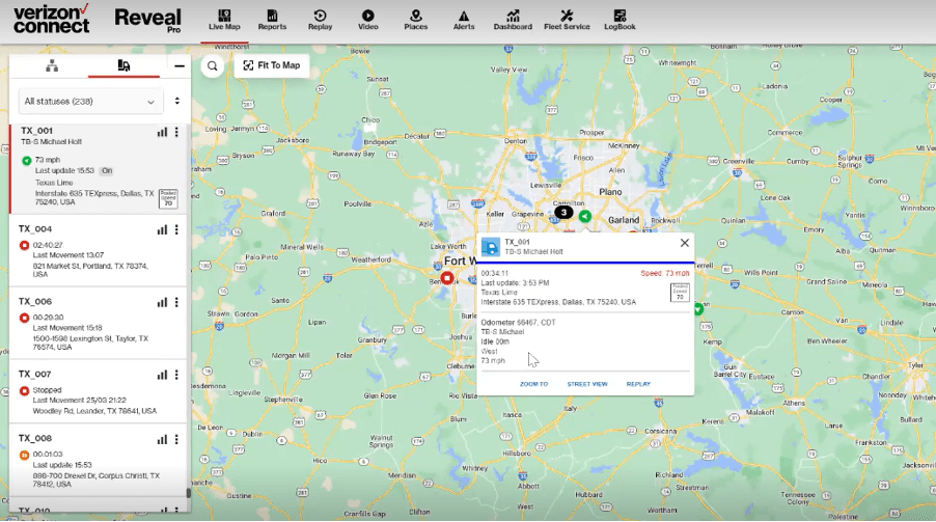
Task: Open the Replay section
Action: click(x=320, y=20)
